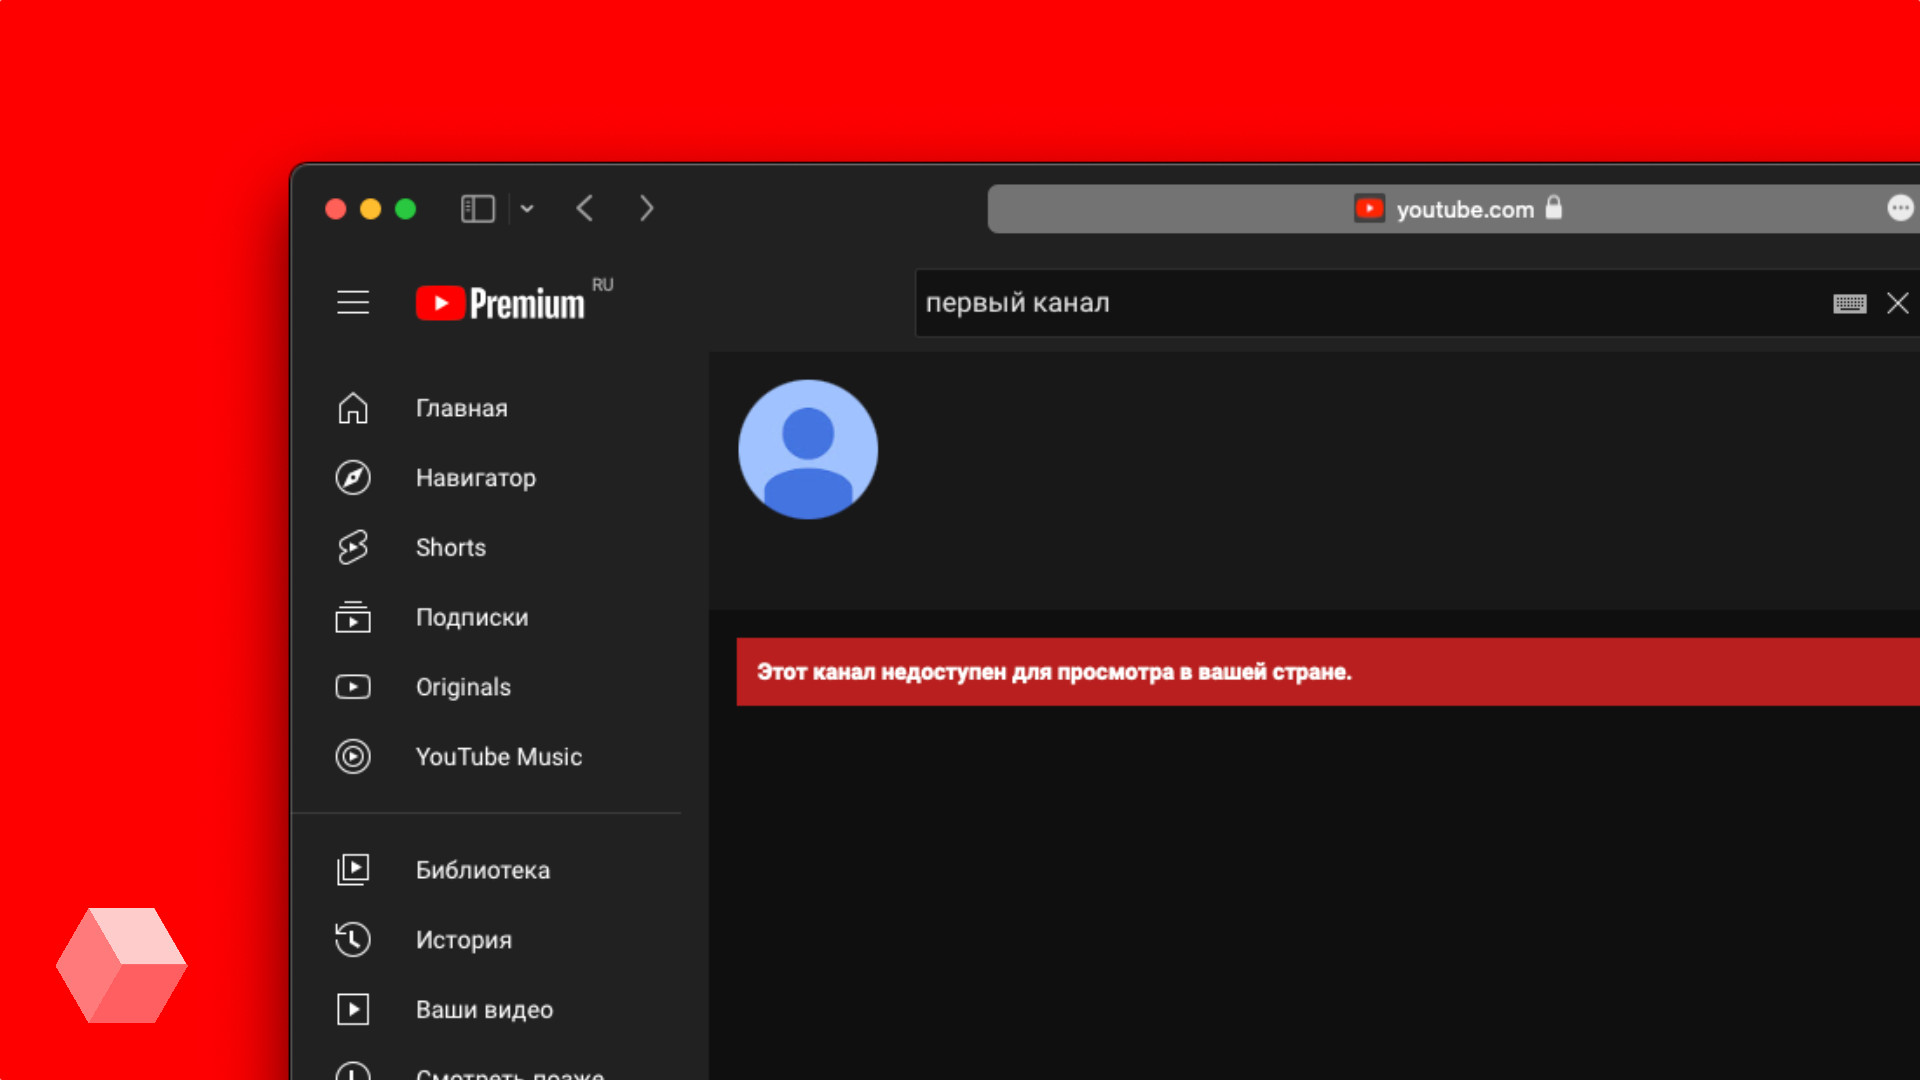This screenshot has width=1920, height=1080.
Task: Click the channel's default avatar image
Action: [x=808, y=449]
